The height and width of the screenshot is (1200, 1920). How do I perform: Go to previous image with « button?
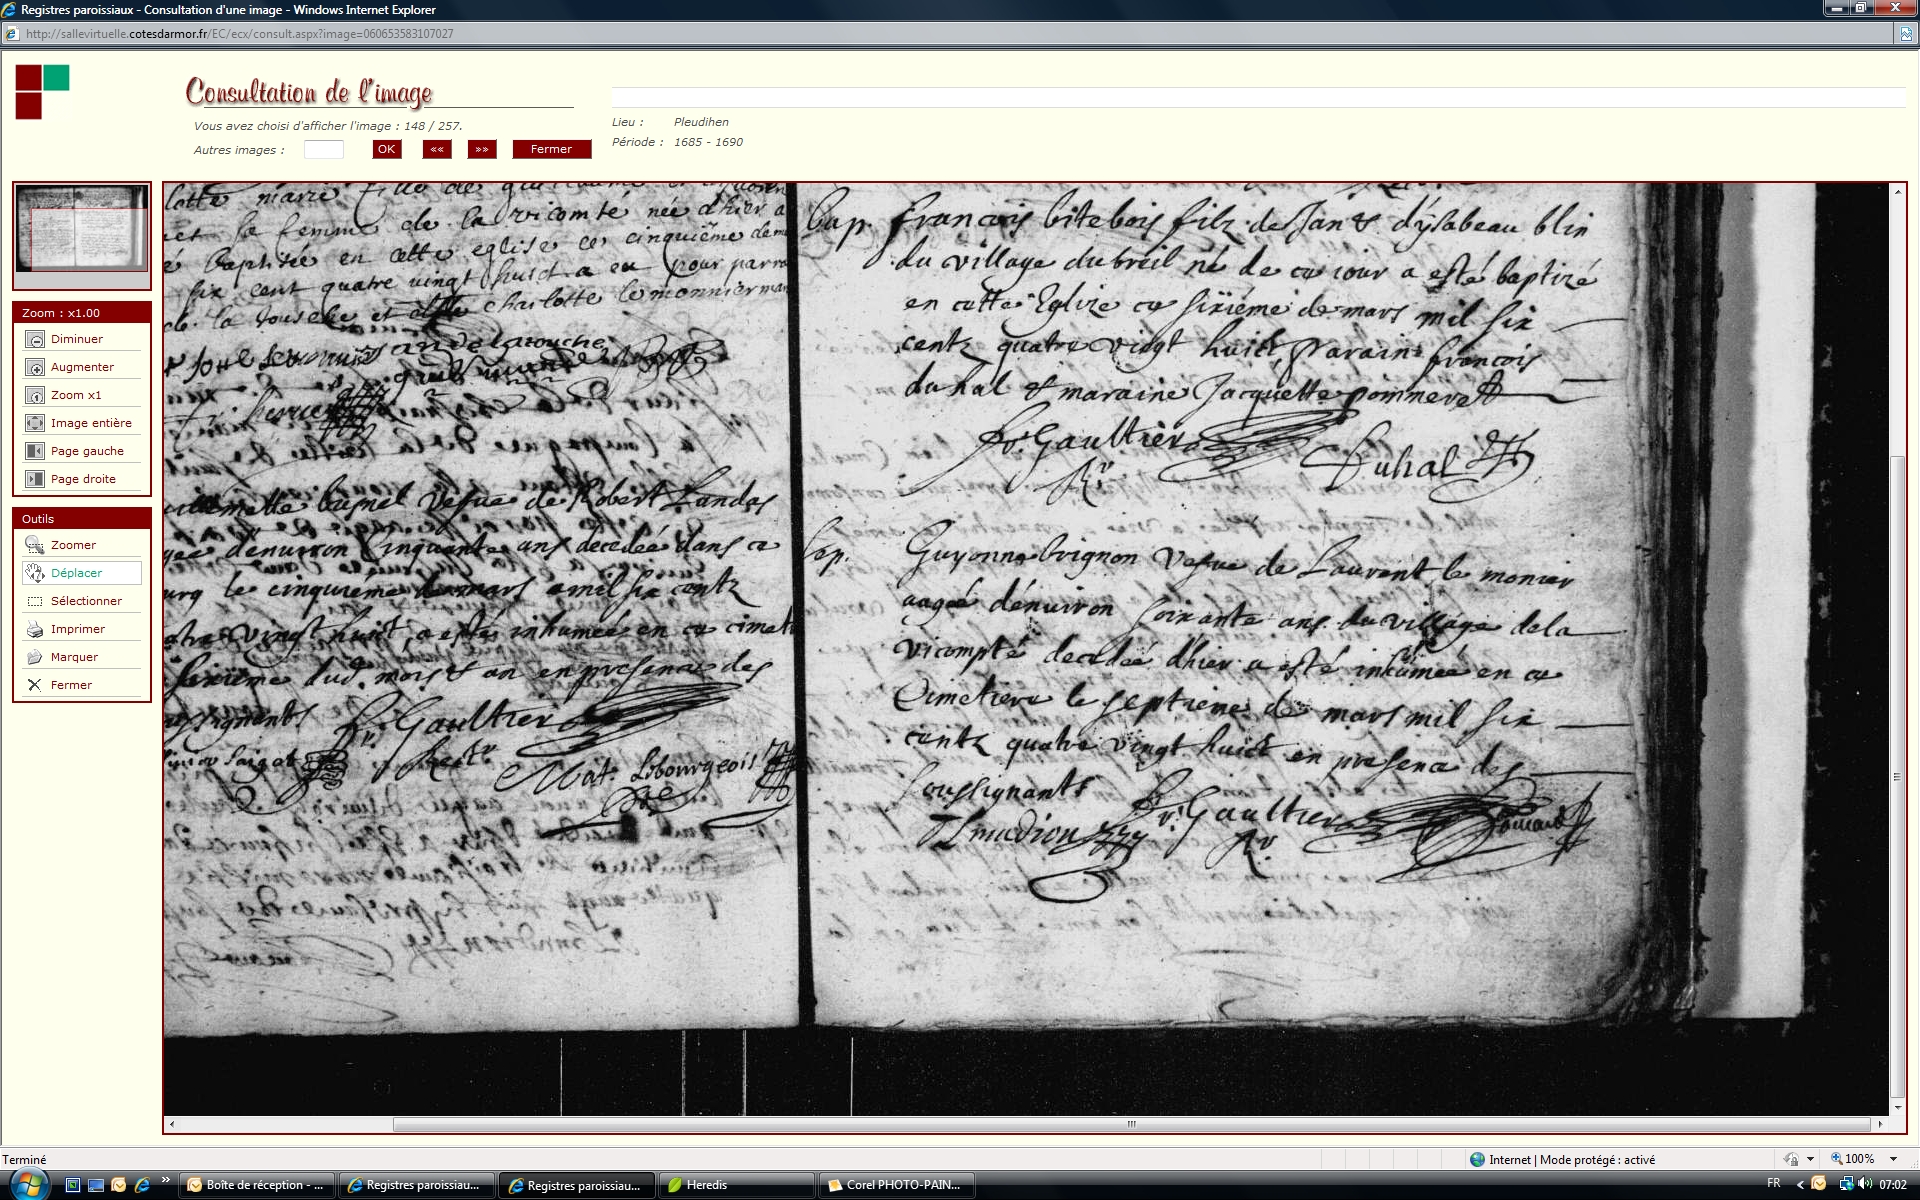437,150
